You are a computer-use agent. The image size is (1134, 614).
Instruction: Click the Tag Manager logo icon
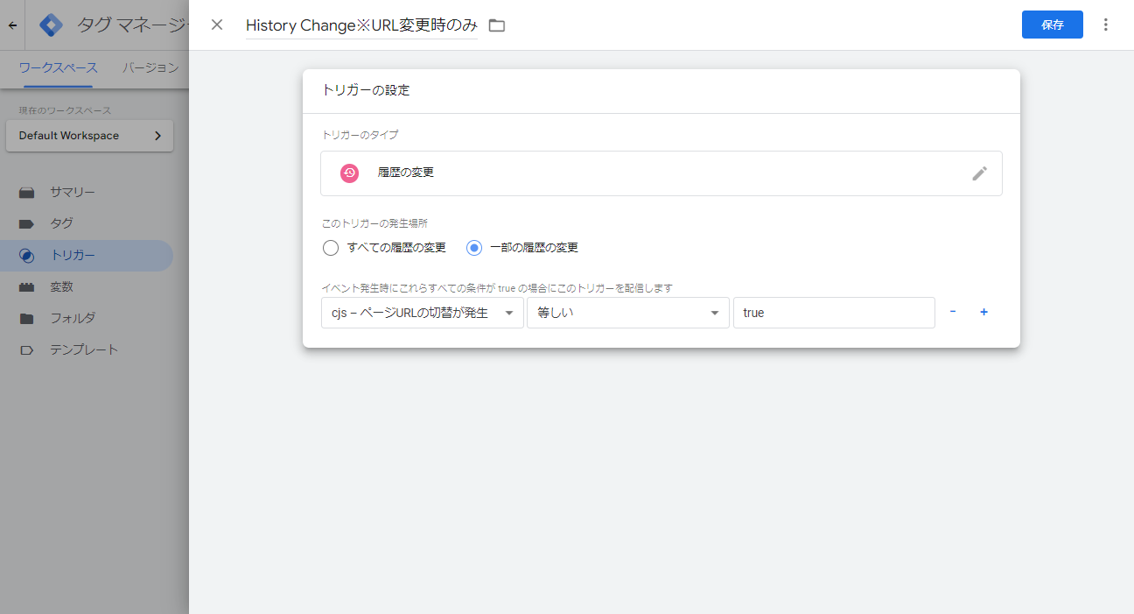click(51, 25)
